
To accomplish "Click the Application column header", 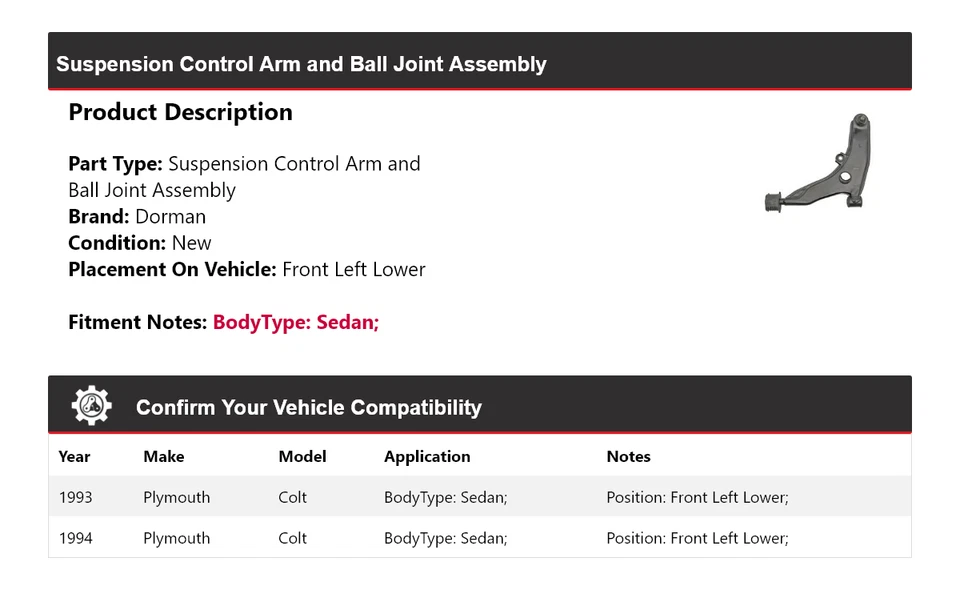I will [x=427, y=456].
